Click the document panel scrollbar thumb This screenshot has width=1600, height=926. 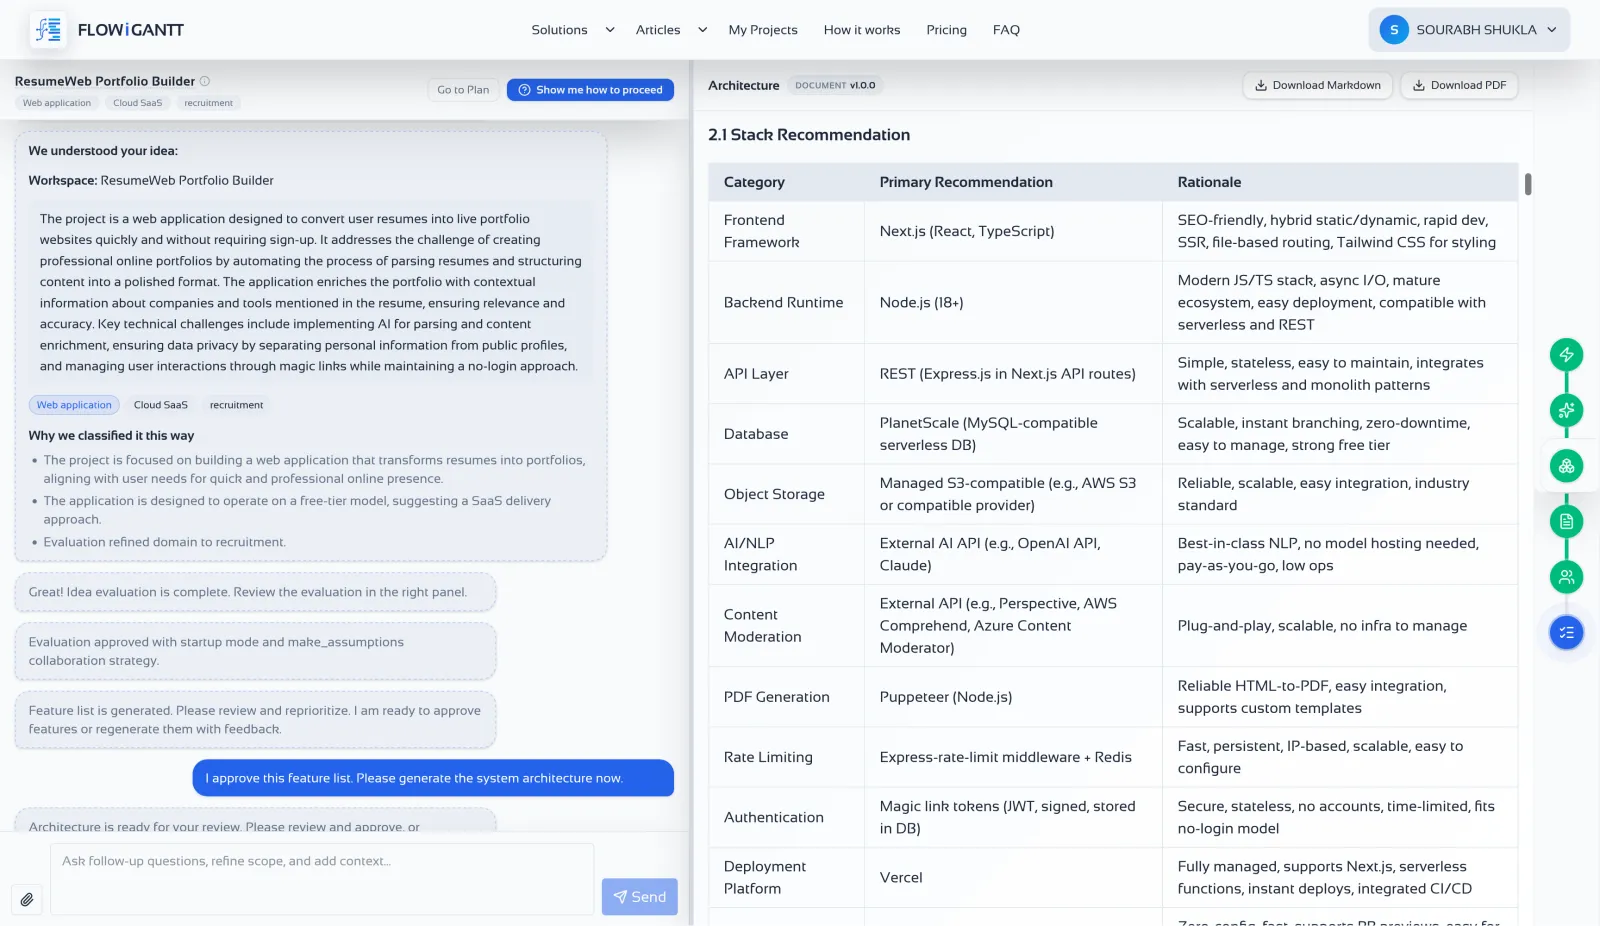pyautogui.click(x=1528, y=184)
